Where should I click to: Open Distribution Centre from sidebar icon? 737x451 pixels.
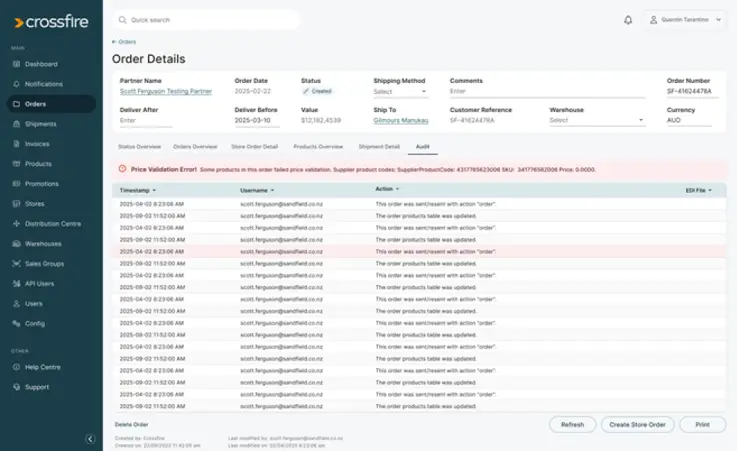pyautogui.click(x=16, y=224)
